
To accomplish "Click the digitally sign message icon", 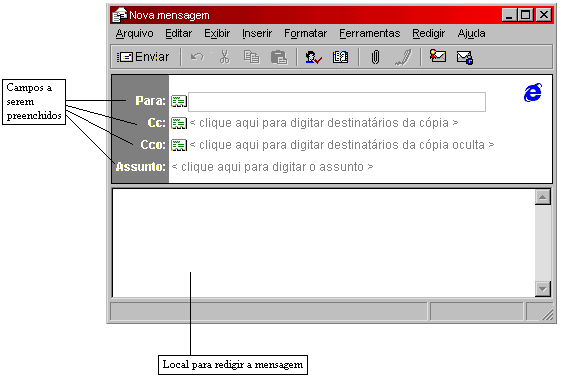I will 438,56.
